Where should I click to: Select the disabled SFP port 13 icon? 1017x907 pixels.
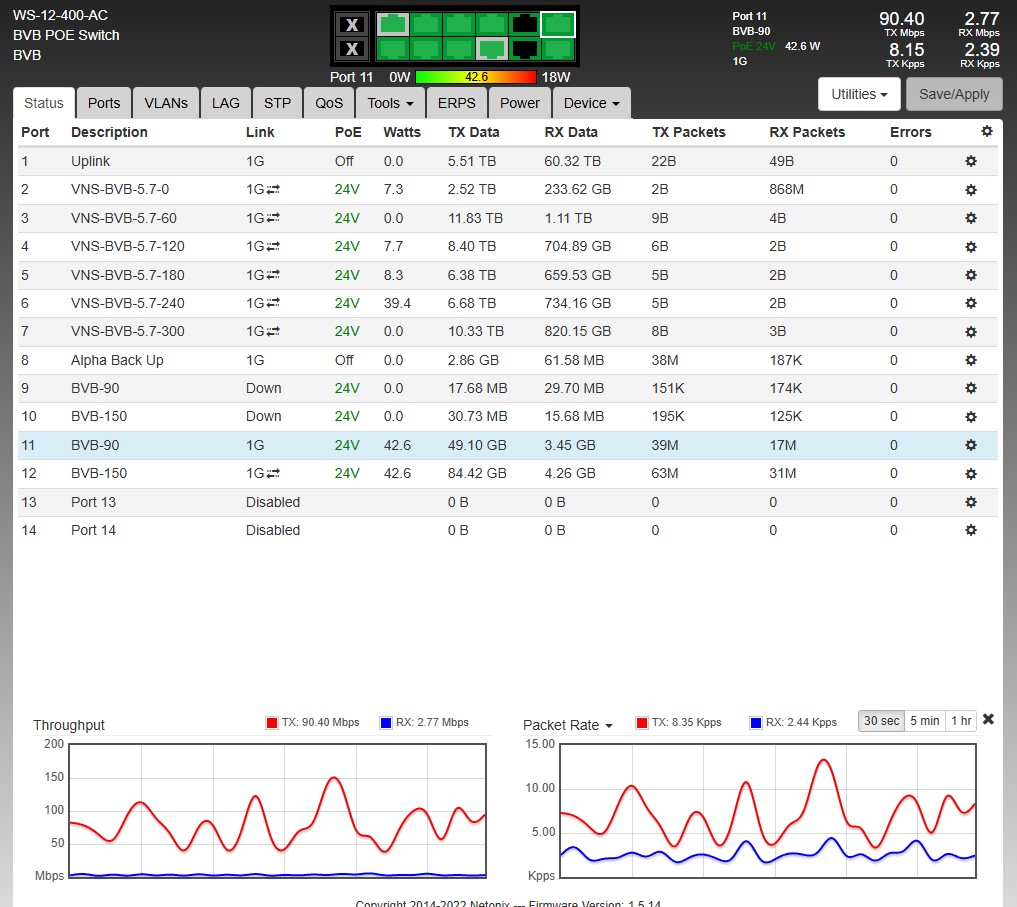350,25
